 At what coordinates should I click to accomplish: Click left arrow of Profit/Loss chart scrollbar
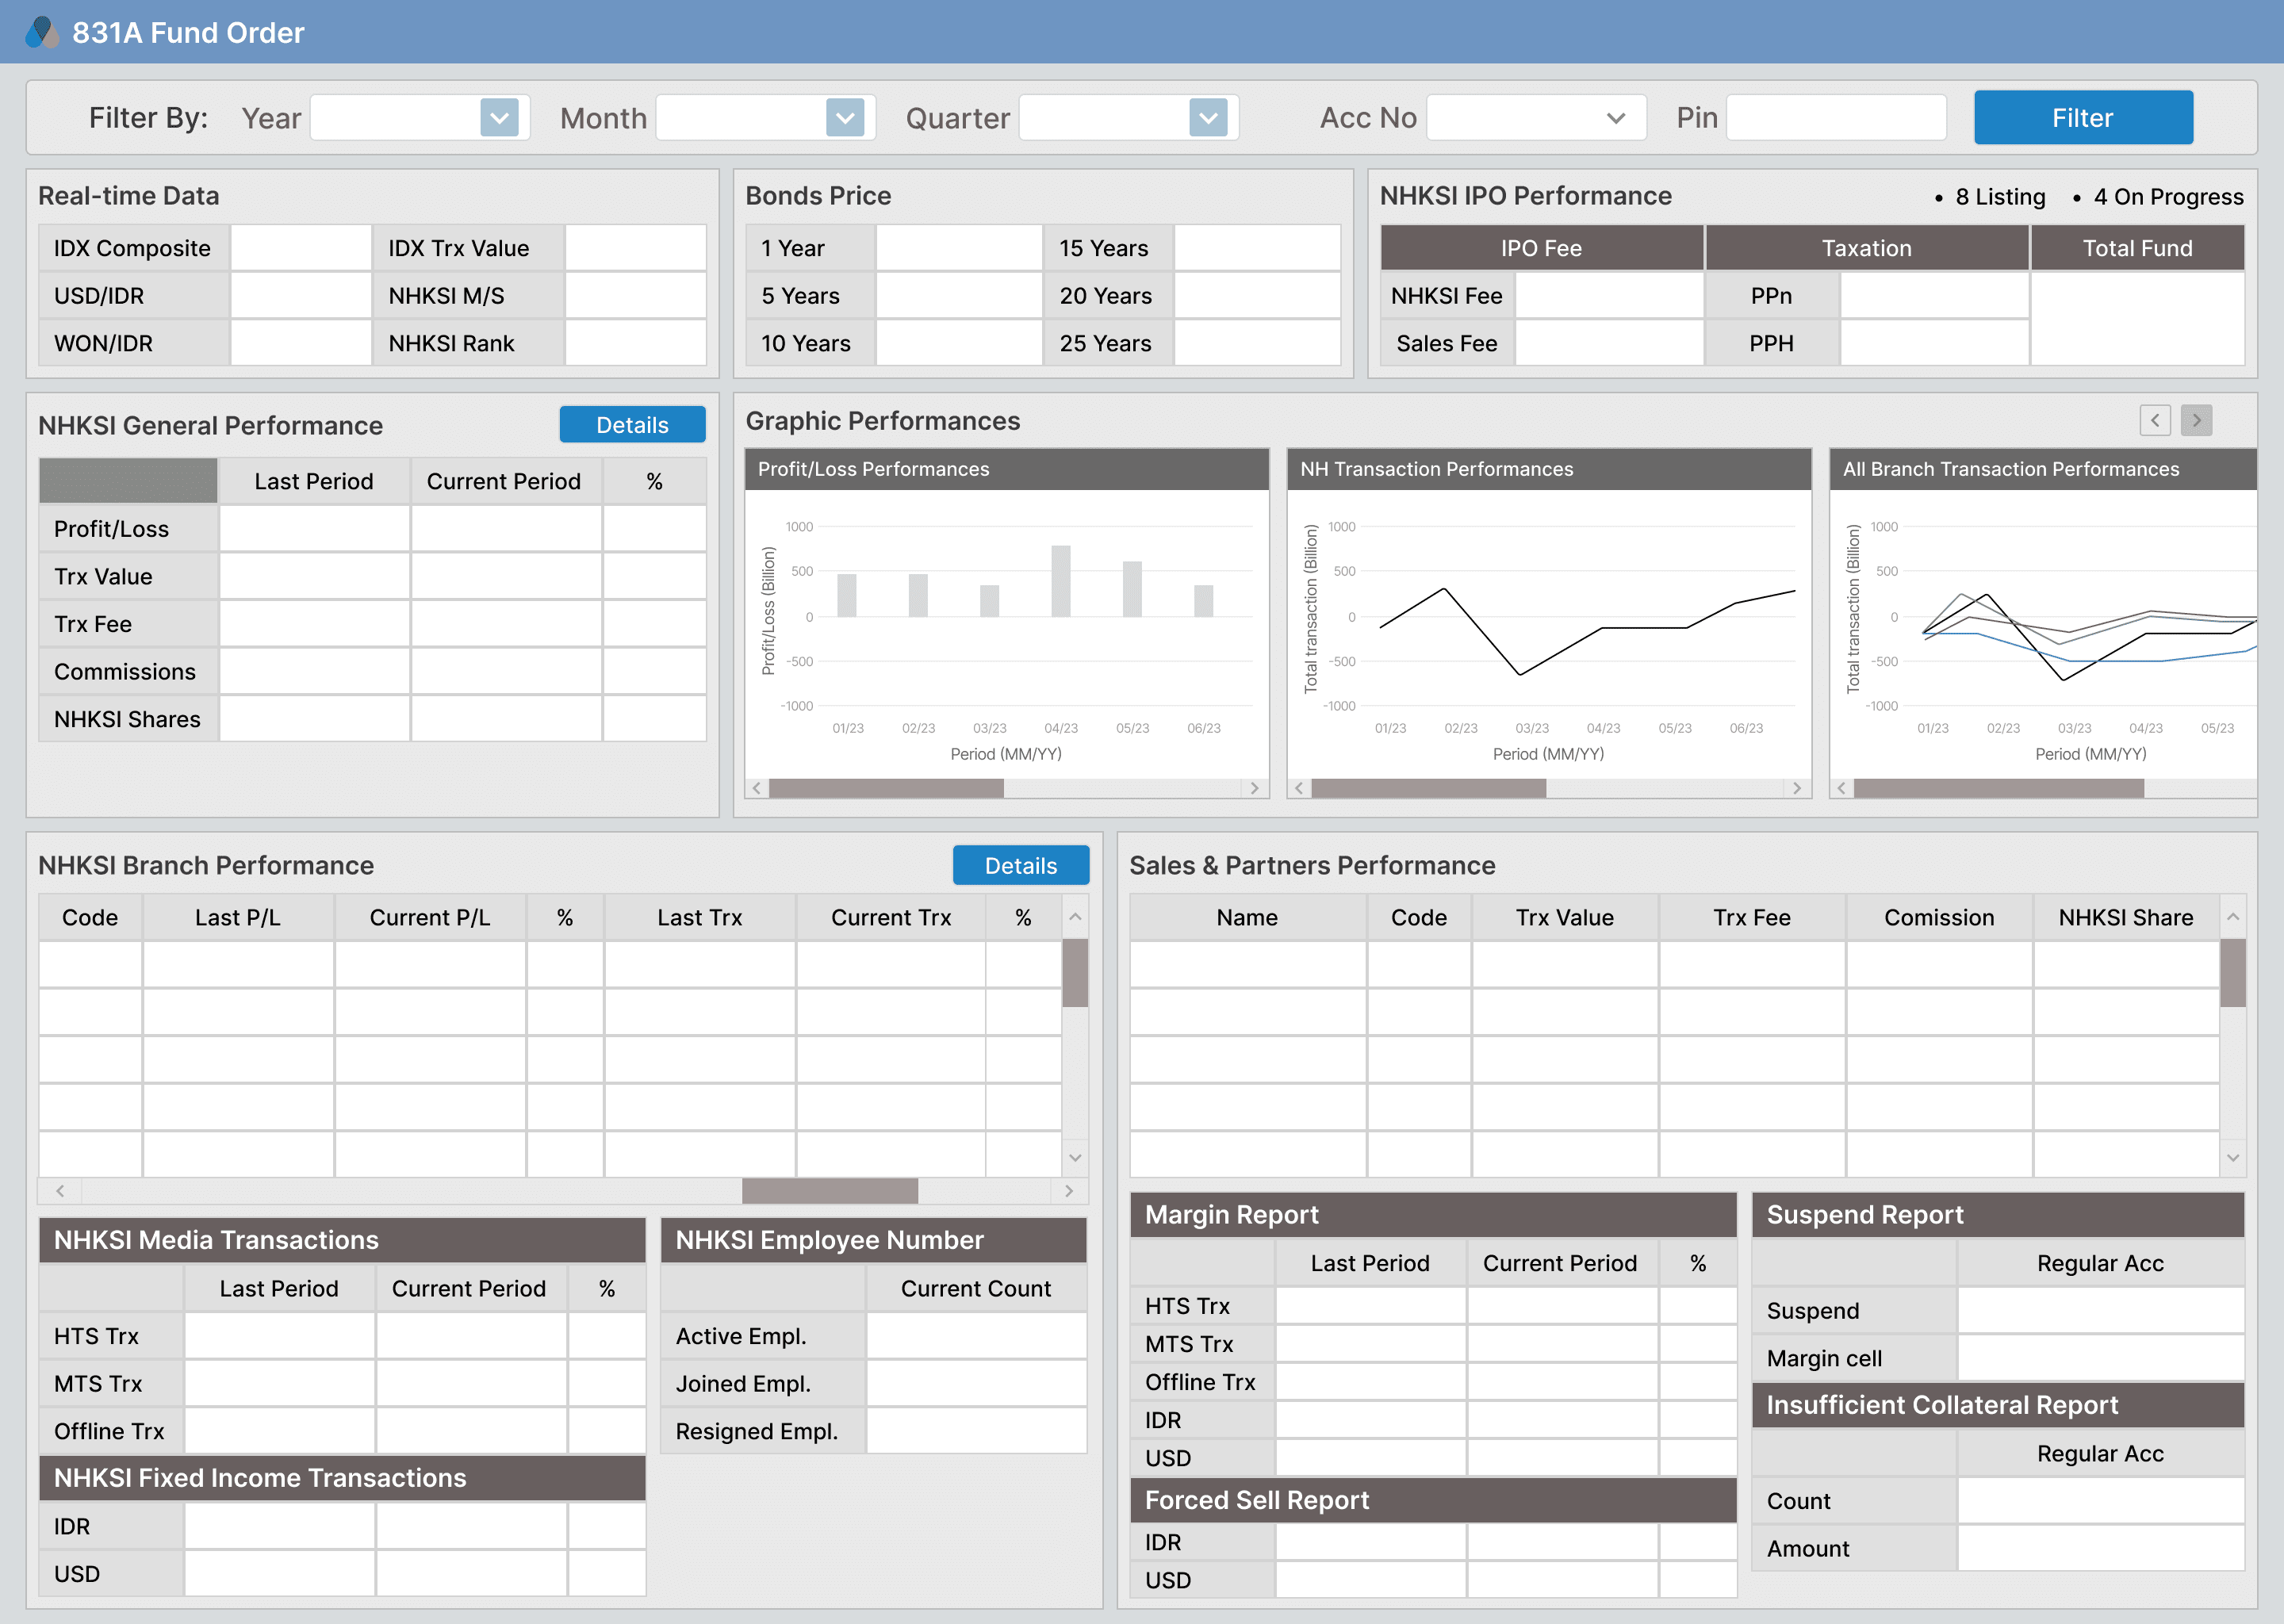pyautogui.click(x=757, y=788)
